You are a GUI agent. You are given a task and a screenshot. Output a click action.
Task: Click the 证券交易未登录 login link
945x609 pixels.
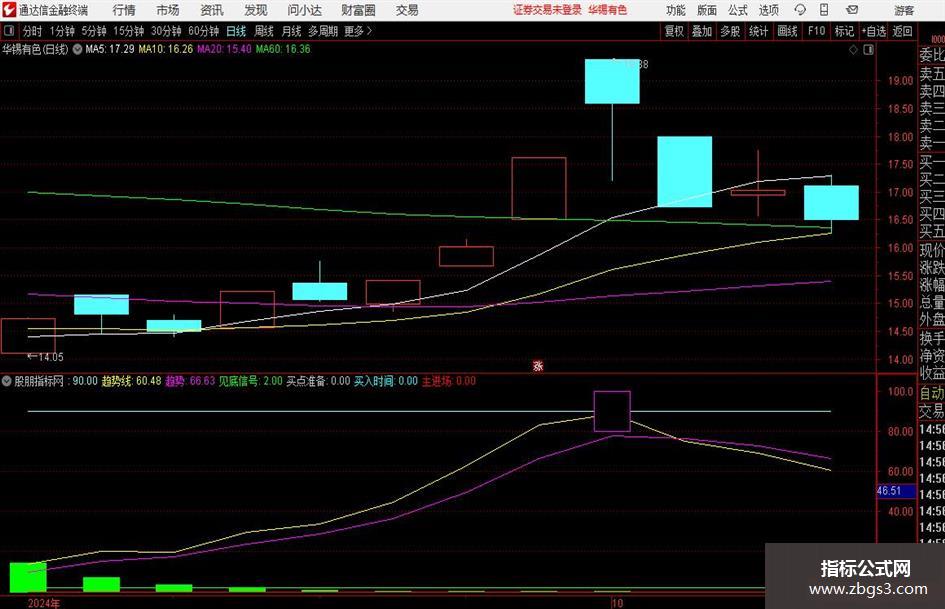(547, 10)
